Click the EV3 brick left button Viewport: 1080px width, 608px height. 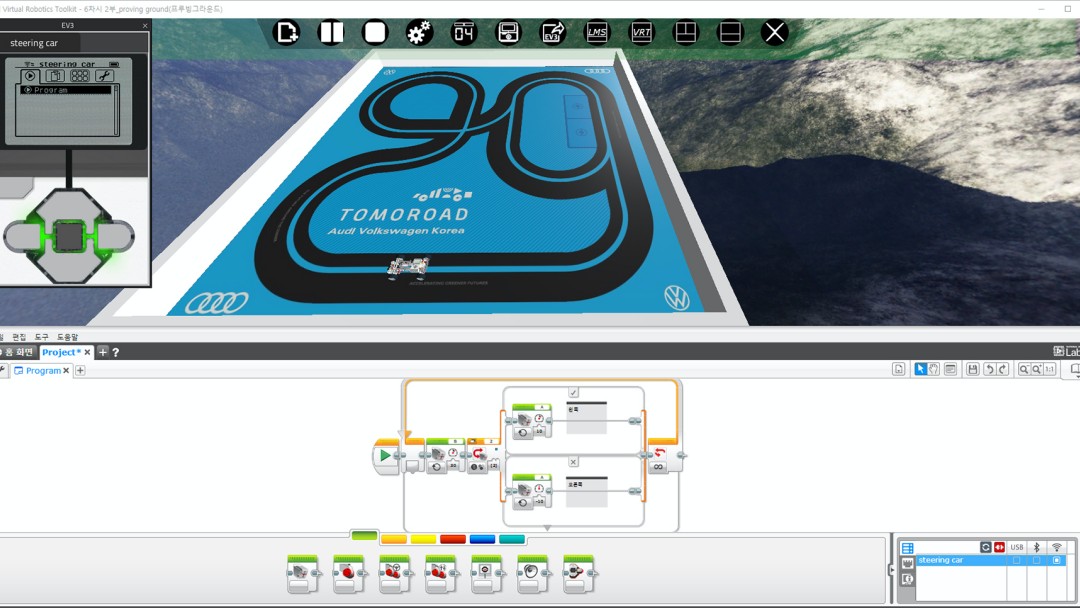coord(23,237)
